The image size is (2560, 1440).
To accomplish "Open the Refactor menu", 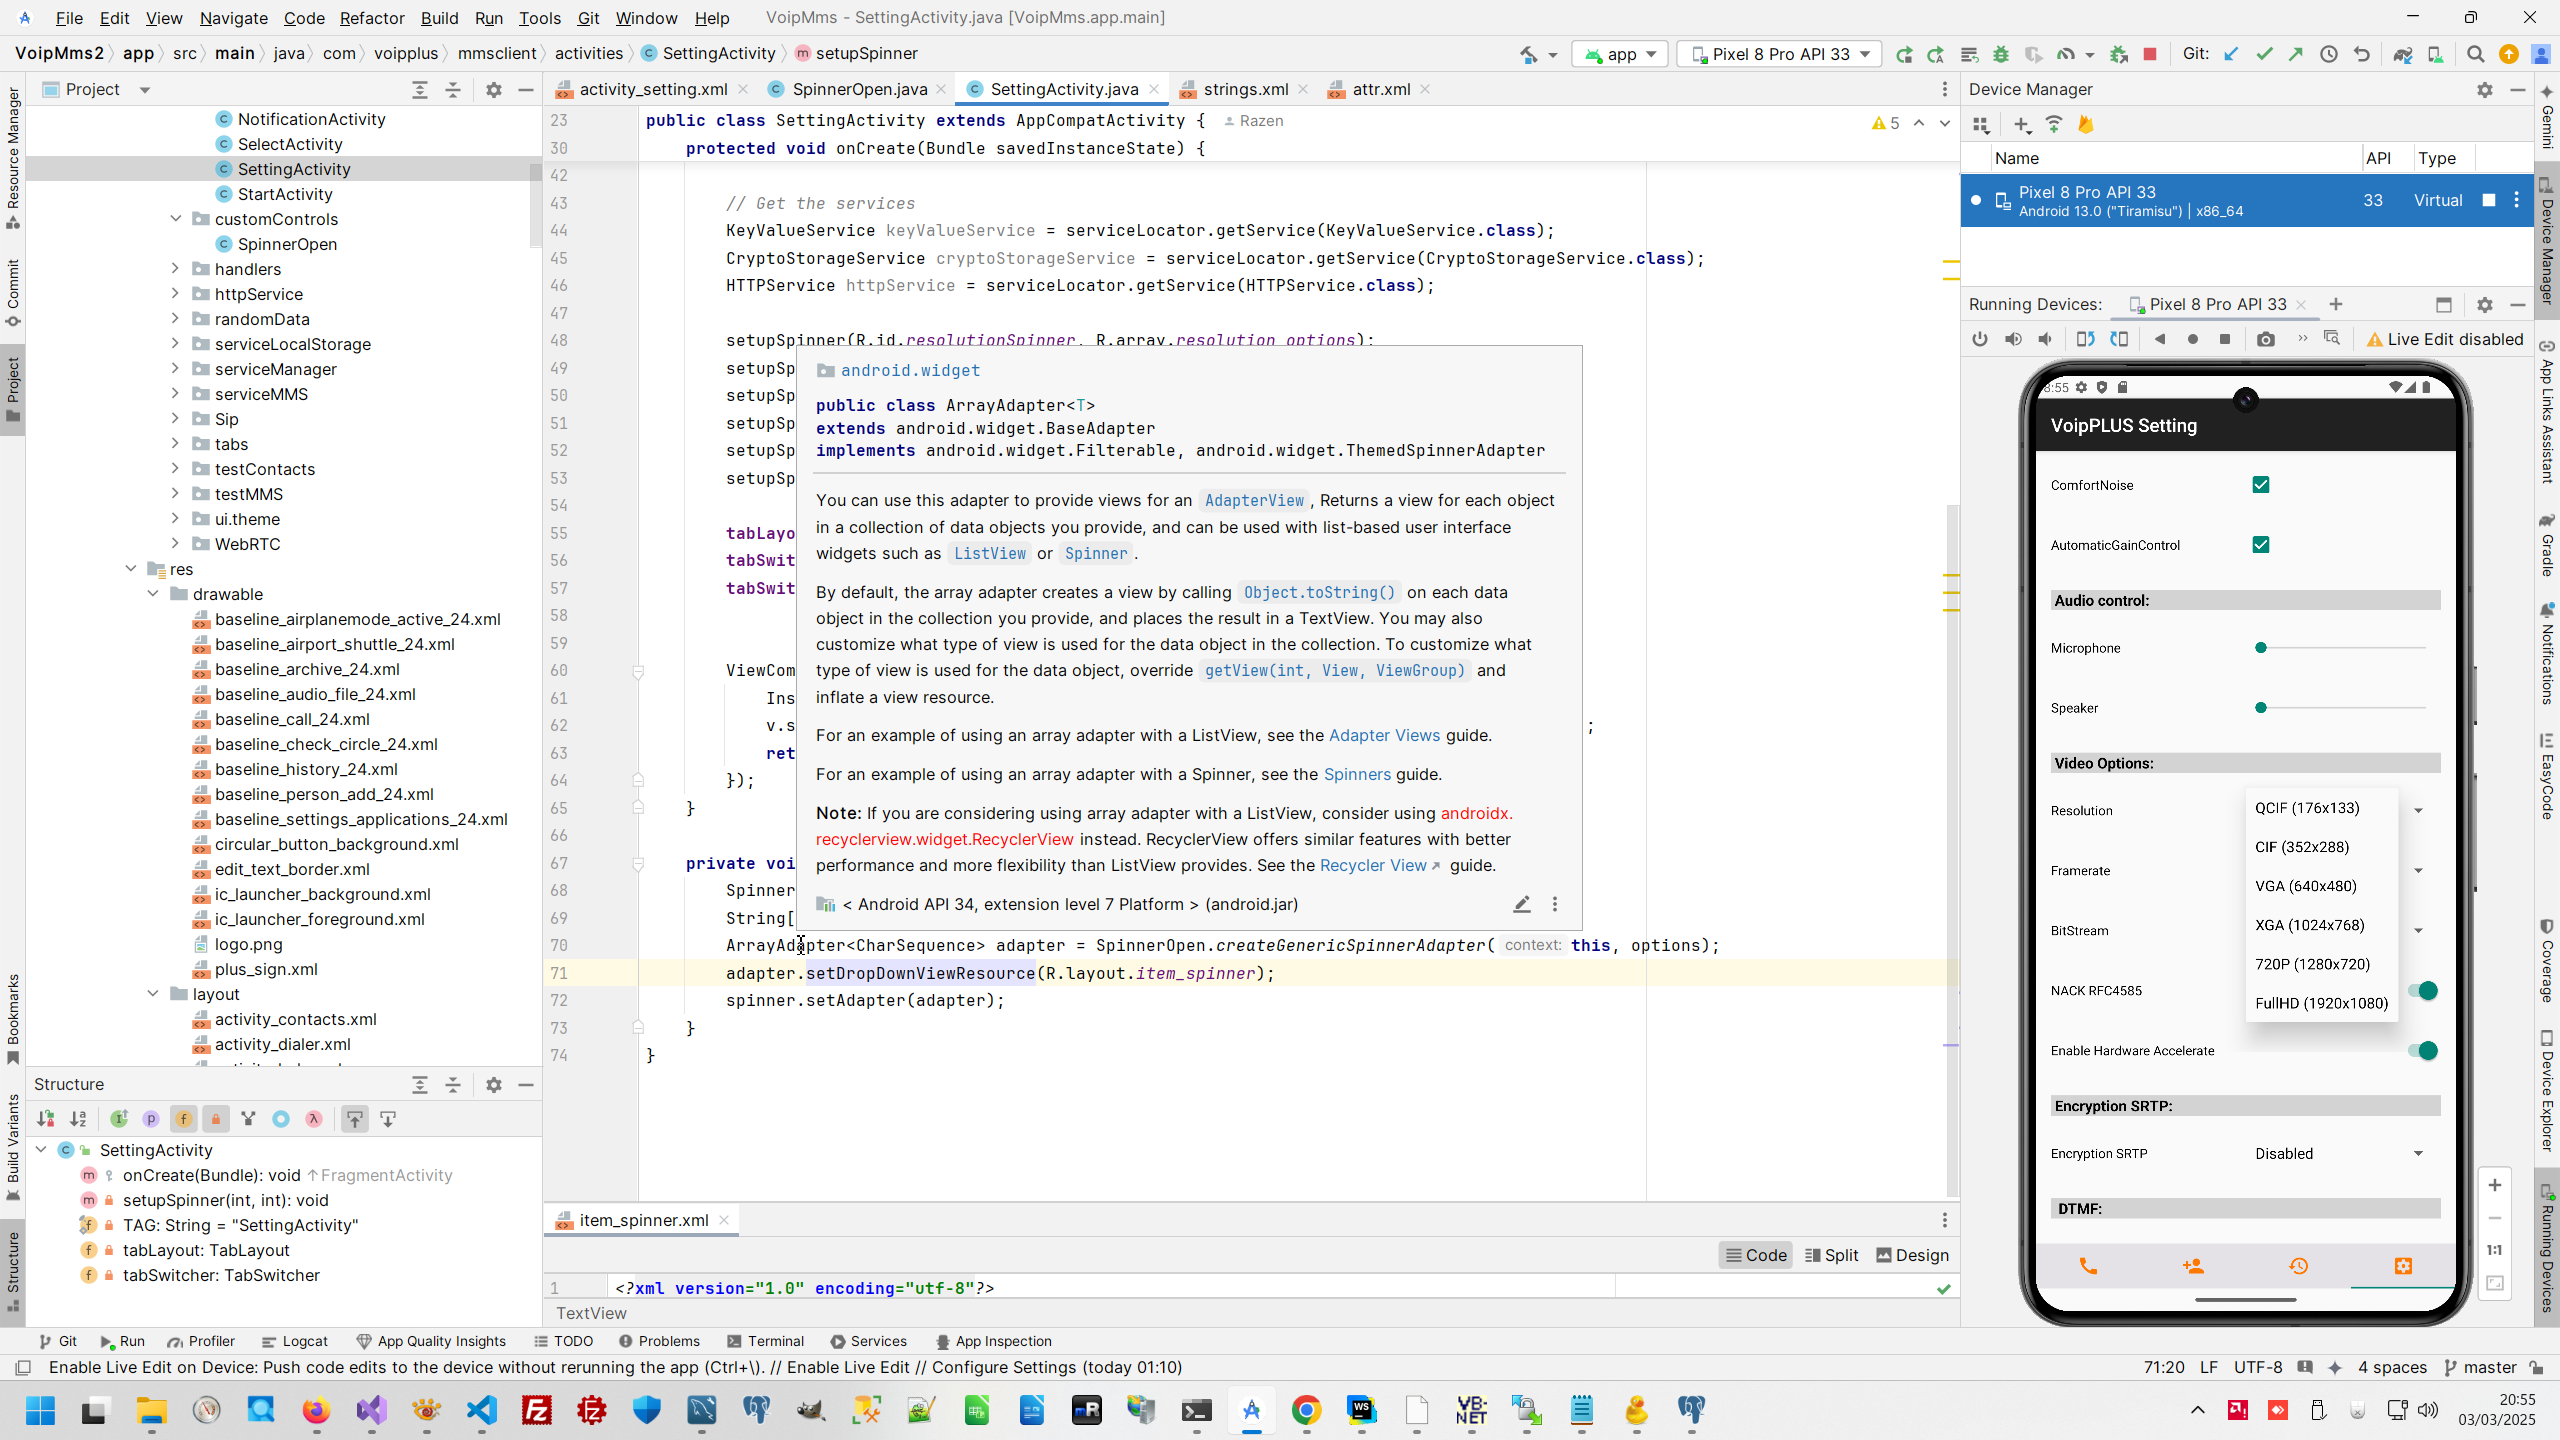I will coord(371,18).
